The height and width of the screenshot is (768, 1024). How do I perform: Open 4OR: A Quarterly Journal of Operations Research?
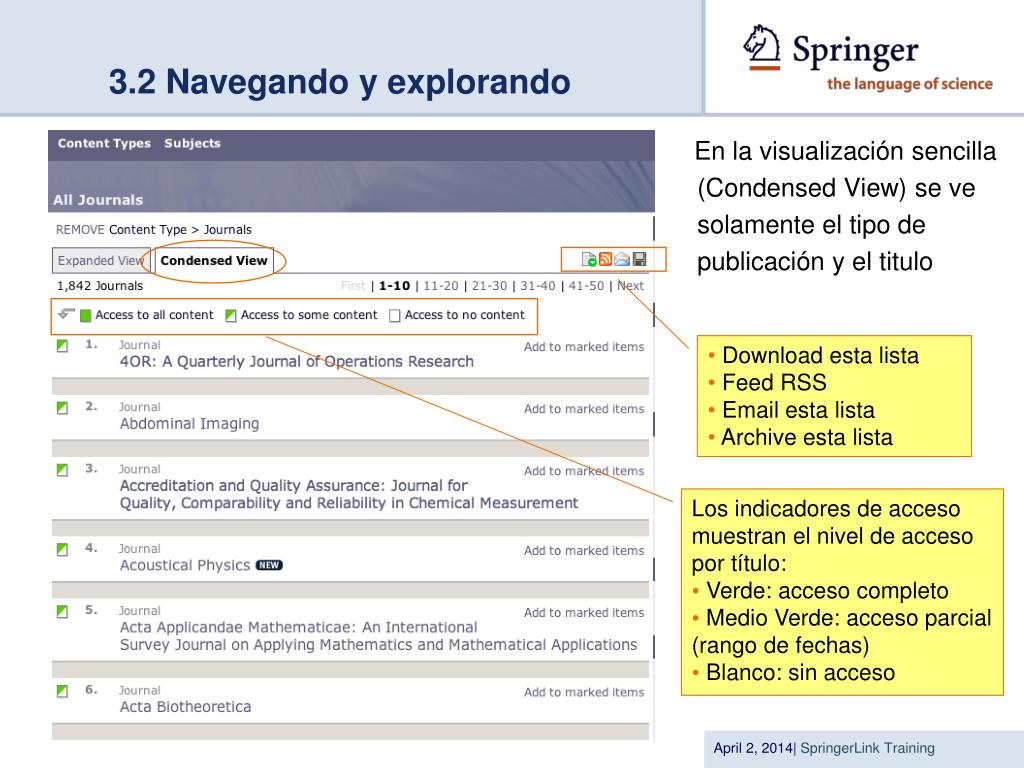coord(296,361)
